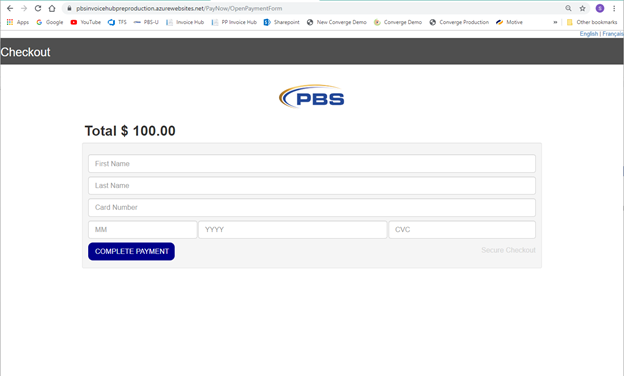Open the Apps bookmark shortcut
Screen dimensions: 624x376
pyautogui.click(x=18, y=22)
